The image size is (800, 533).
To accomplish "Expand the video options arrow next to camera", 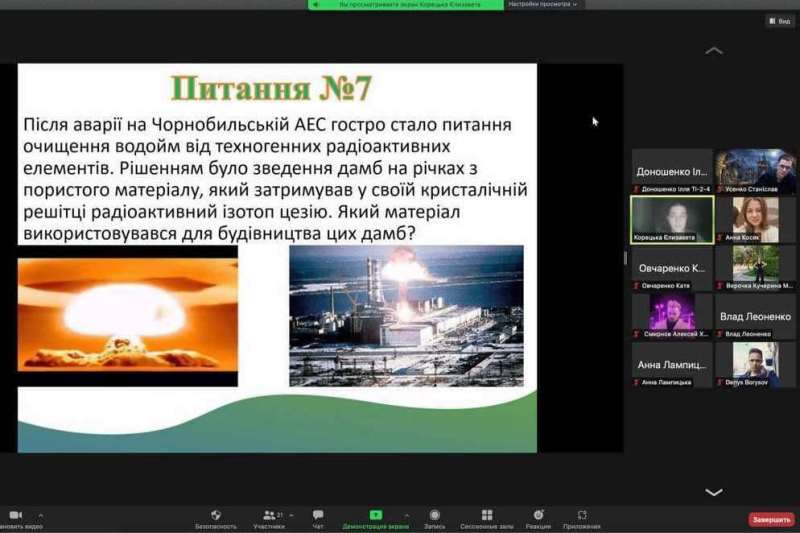I will pos(41,515).
